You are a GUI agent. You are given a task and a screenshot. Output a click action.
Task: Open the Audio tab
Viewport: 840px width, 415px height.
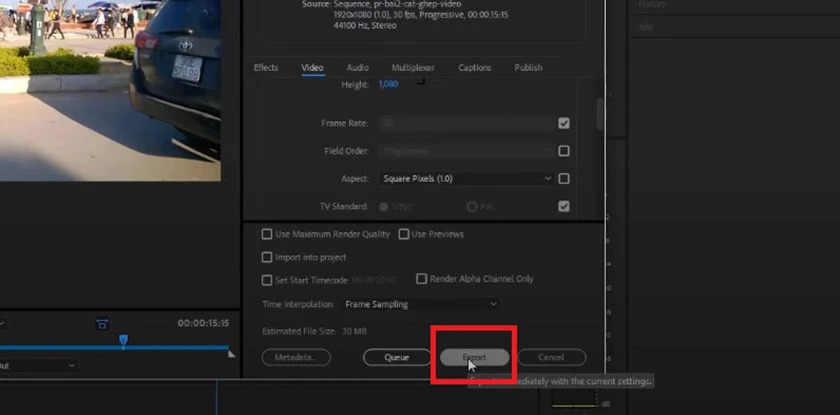pos(357,67)
